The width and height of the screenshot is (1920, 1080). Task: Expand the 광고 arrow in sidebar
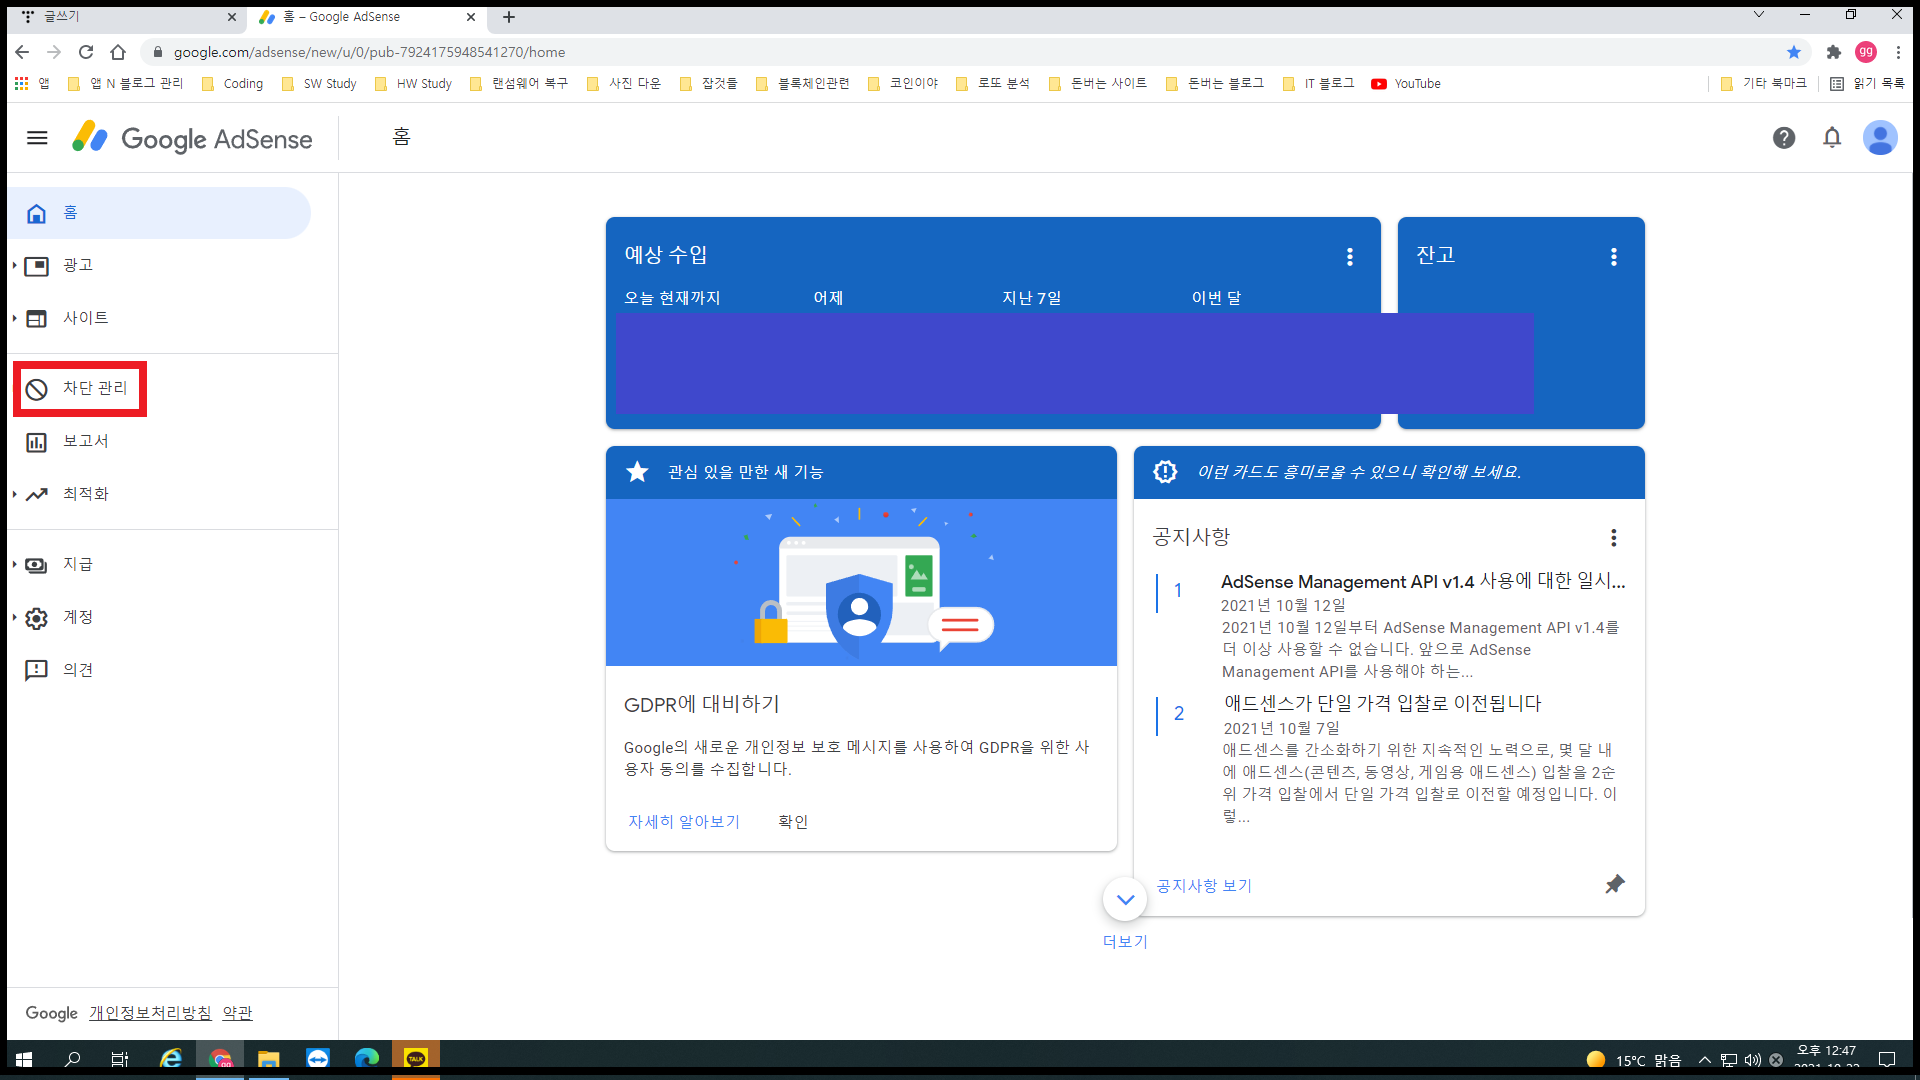click(x=14, y=265)
